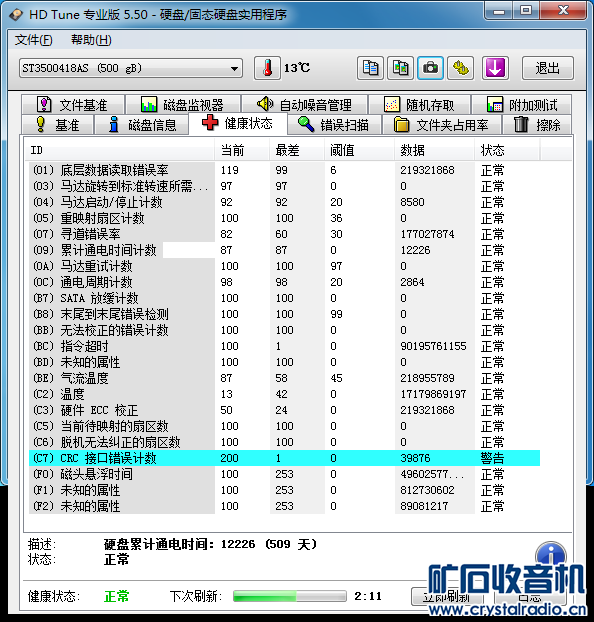Image resolution: width=594 pixels, height=622 pixels.
Task: Select row (0A) 马达重试计数
Action: 284,266
